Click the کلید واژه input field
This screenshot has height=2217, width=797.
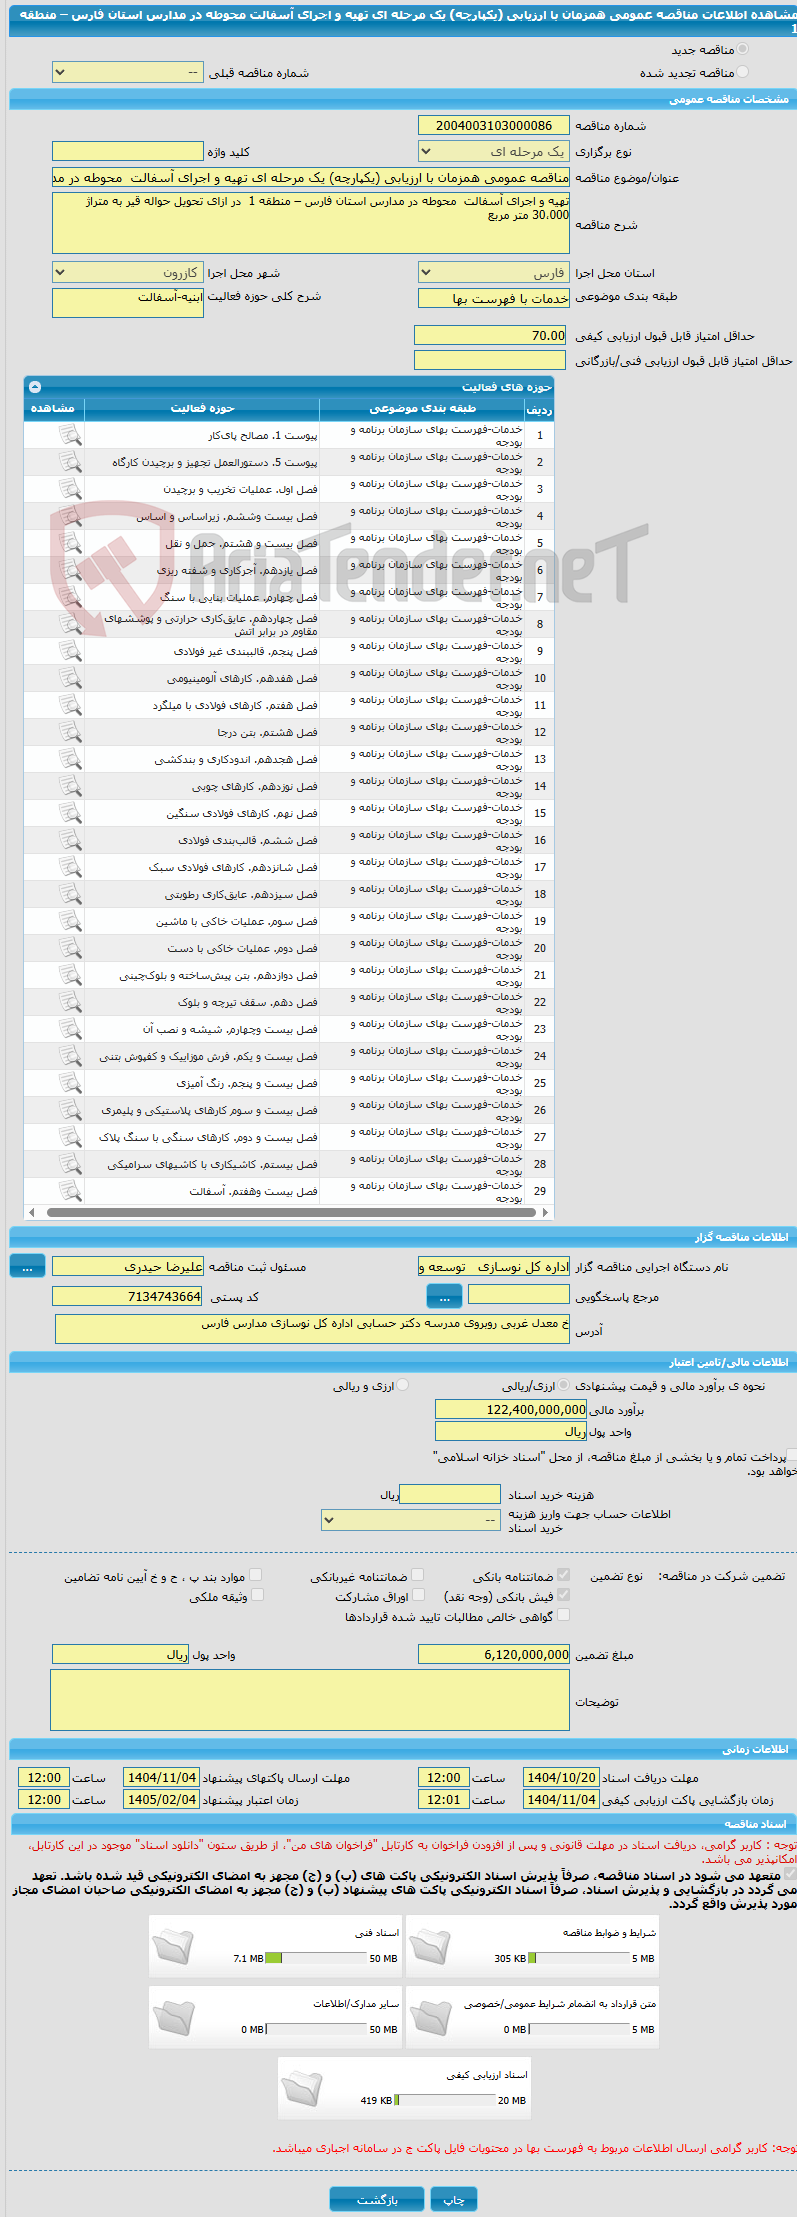coord(127,151)
